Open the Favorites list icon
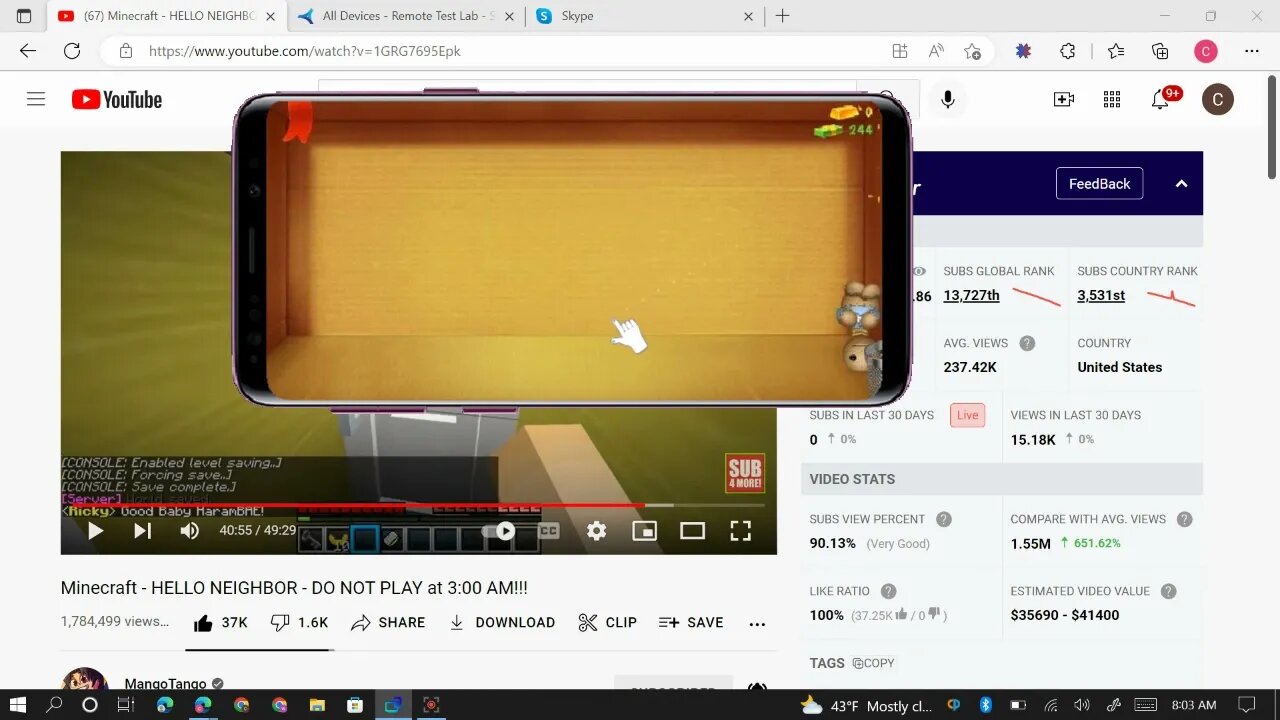Viewport: 1280px width, 720px height. point(1116,51)
